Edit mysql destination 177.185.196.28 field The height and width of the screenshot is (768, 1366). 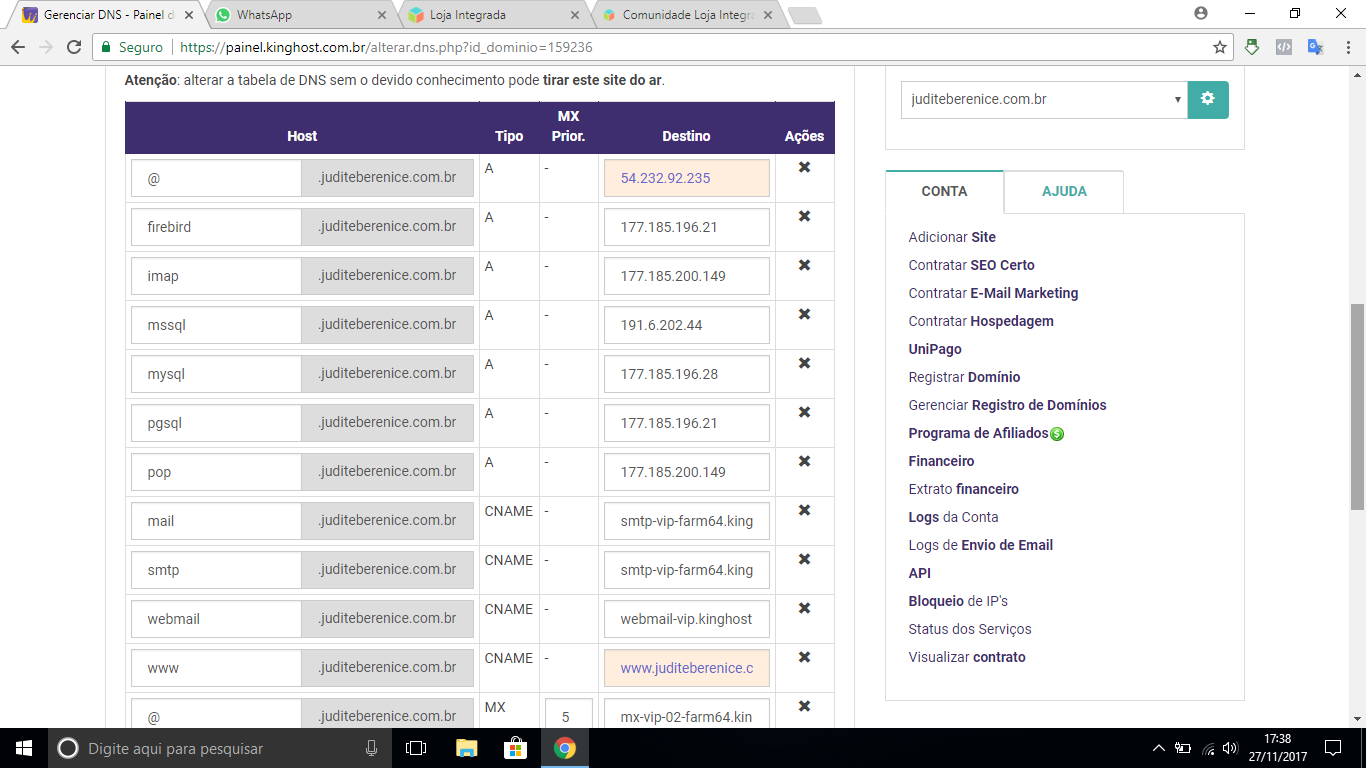[x=687, y=374]
